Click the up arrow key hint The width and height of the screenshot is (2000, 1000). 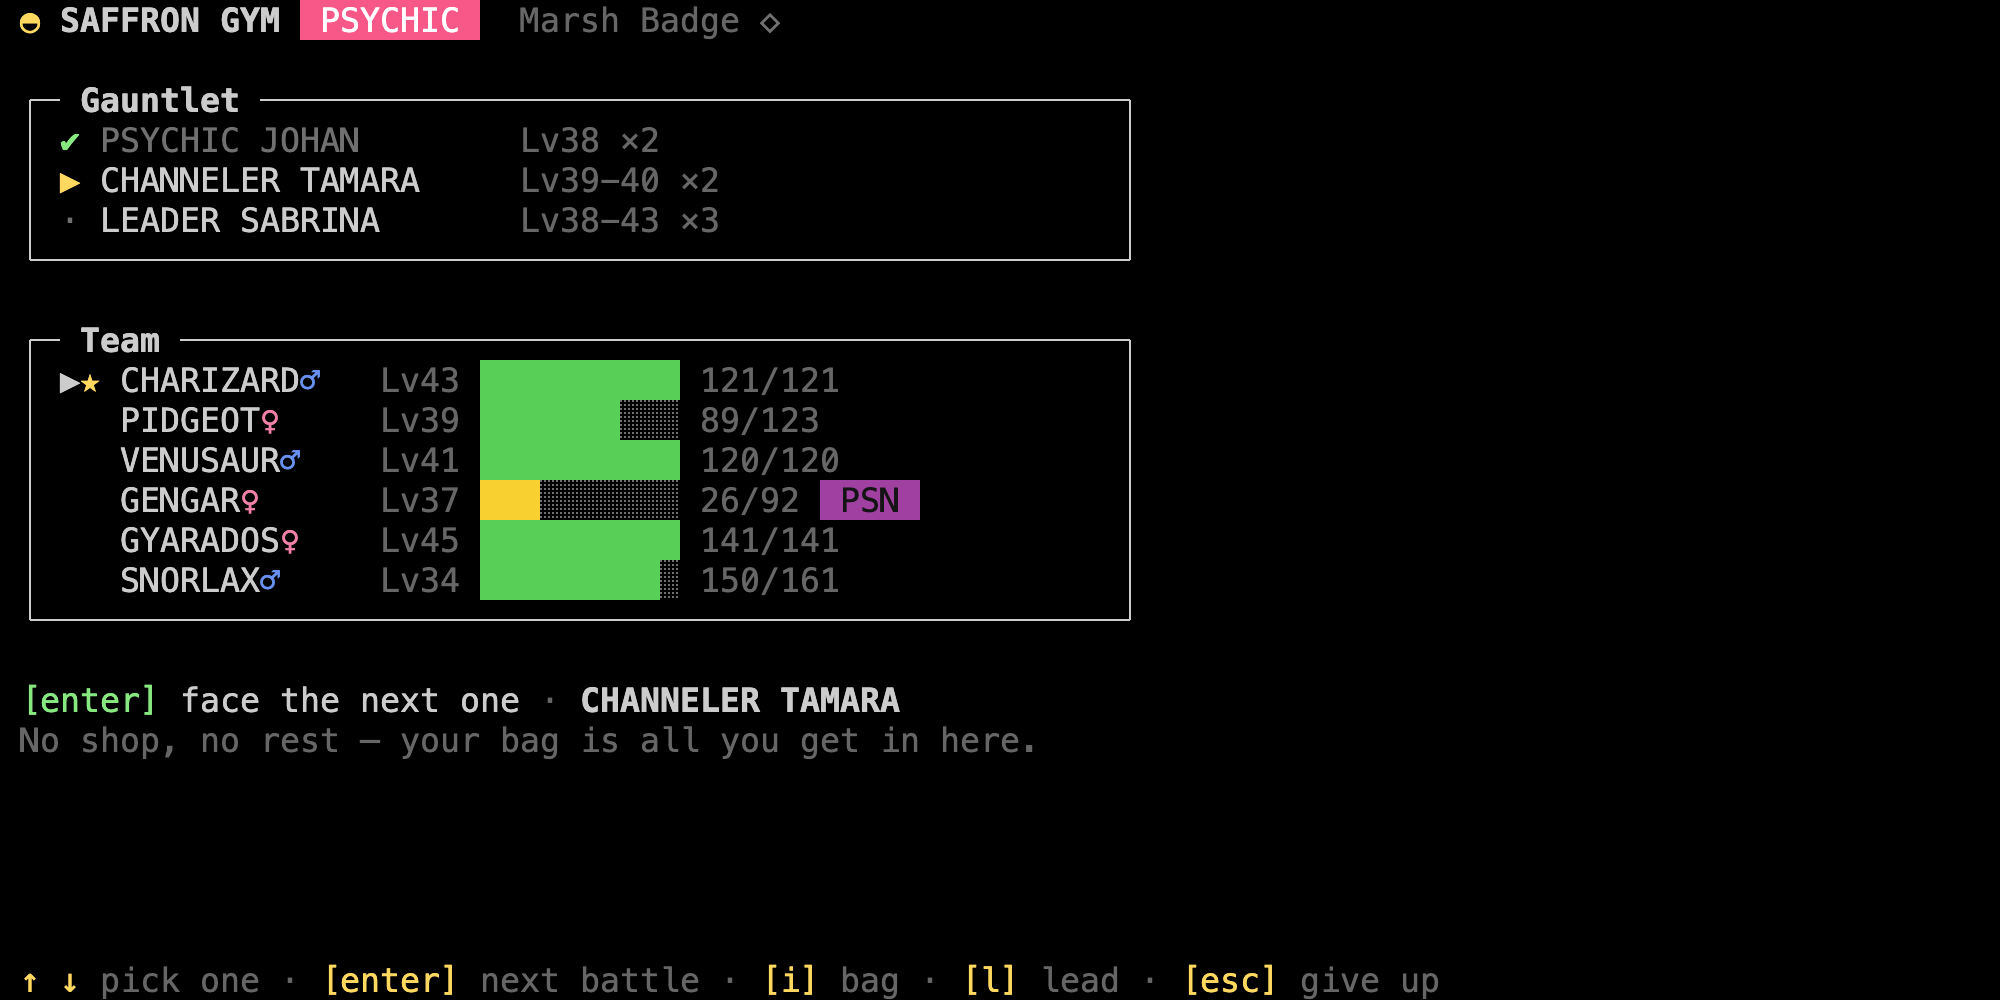[30, 981]
